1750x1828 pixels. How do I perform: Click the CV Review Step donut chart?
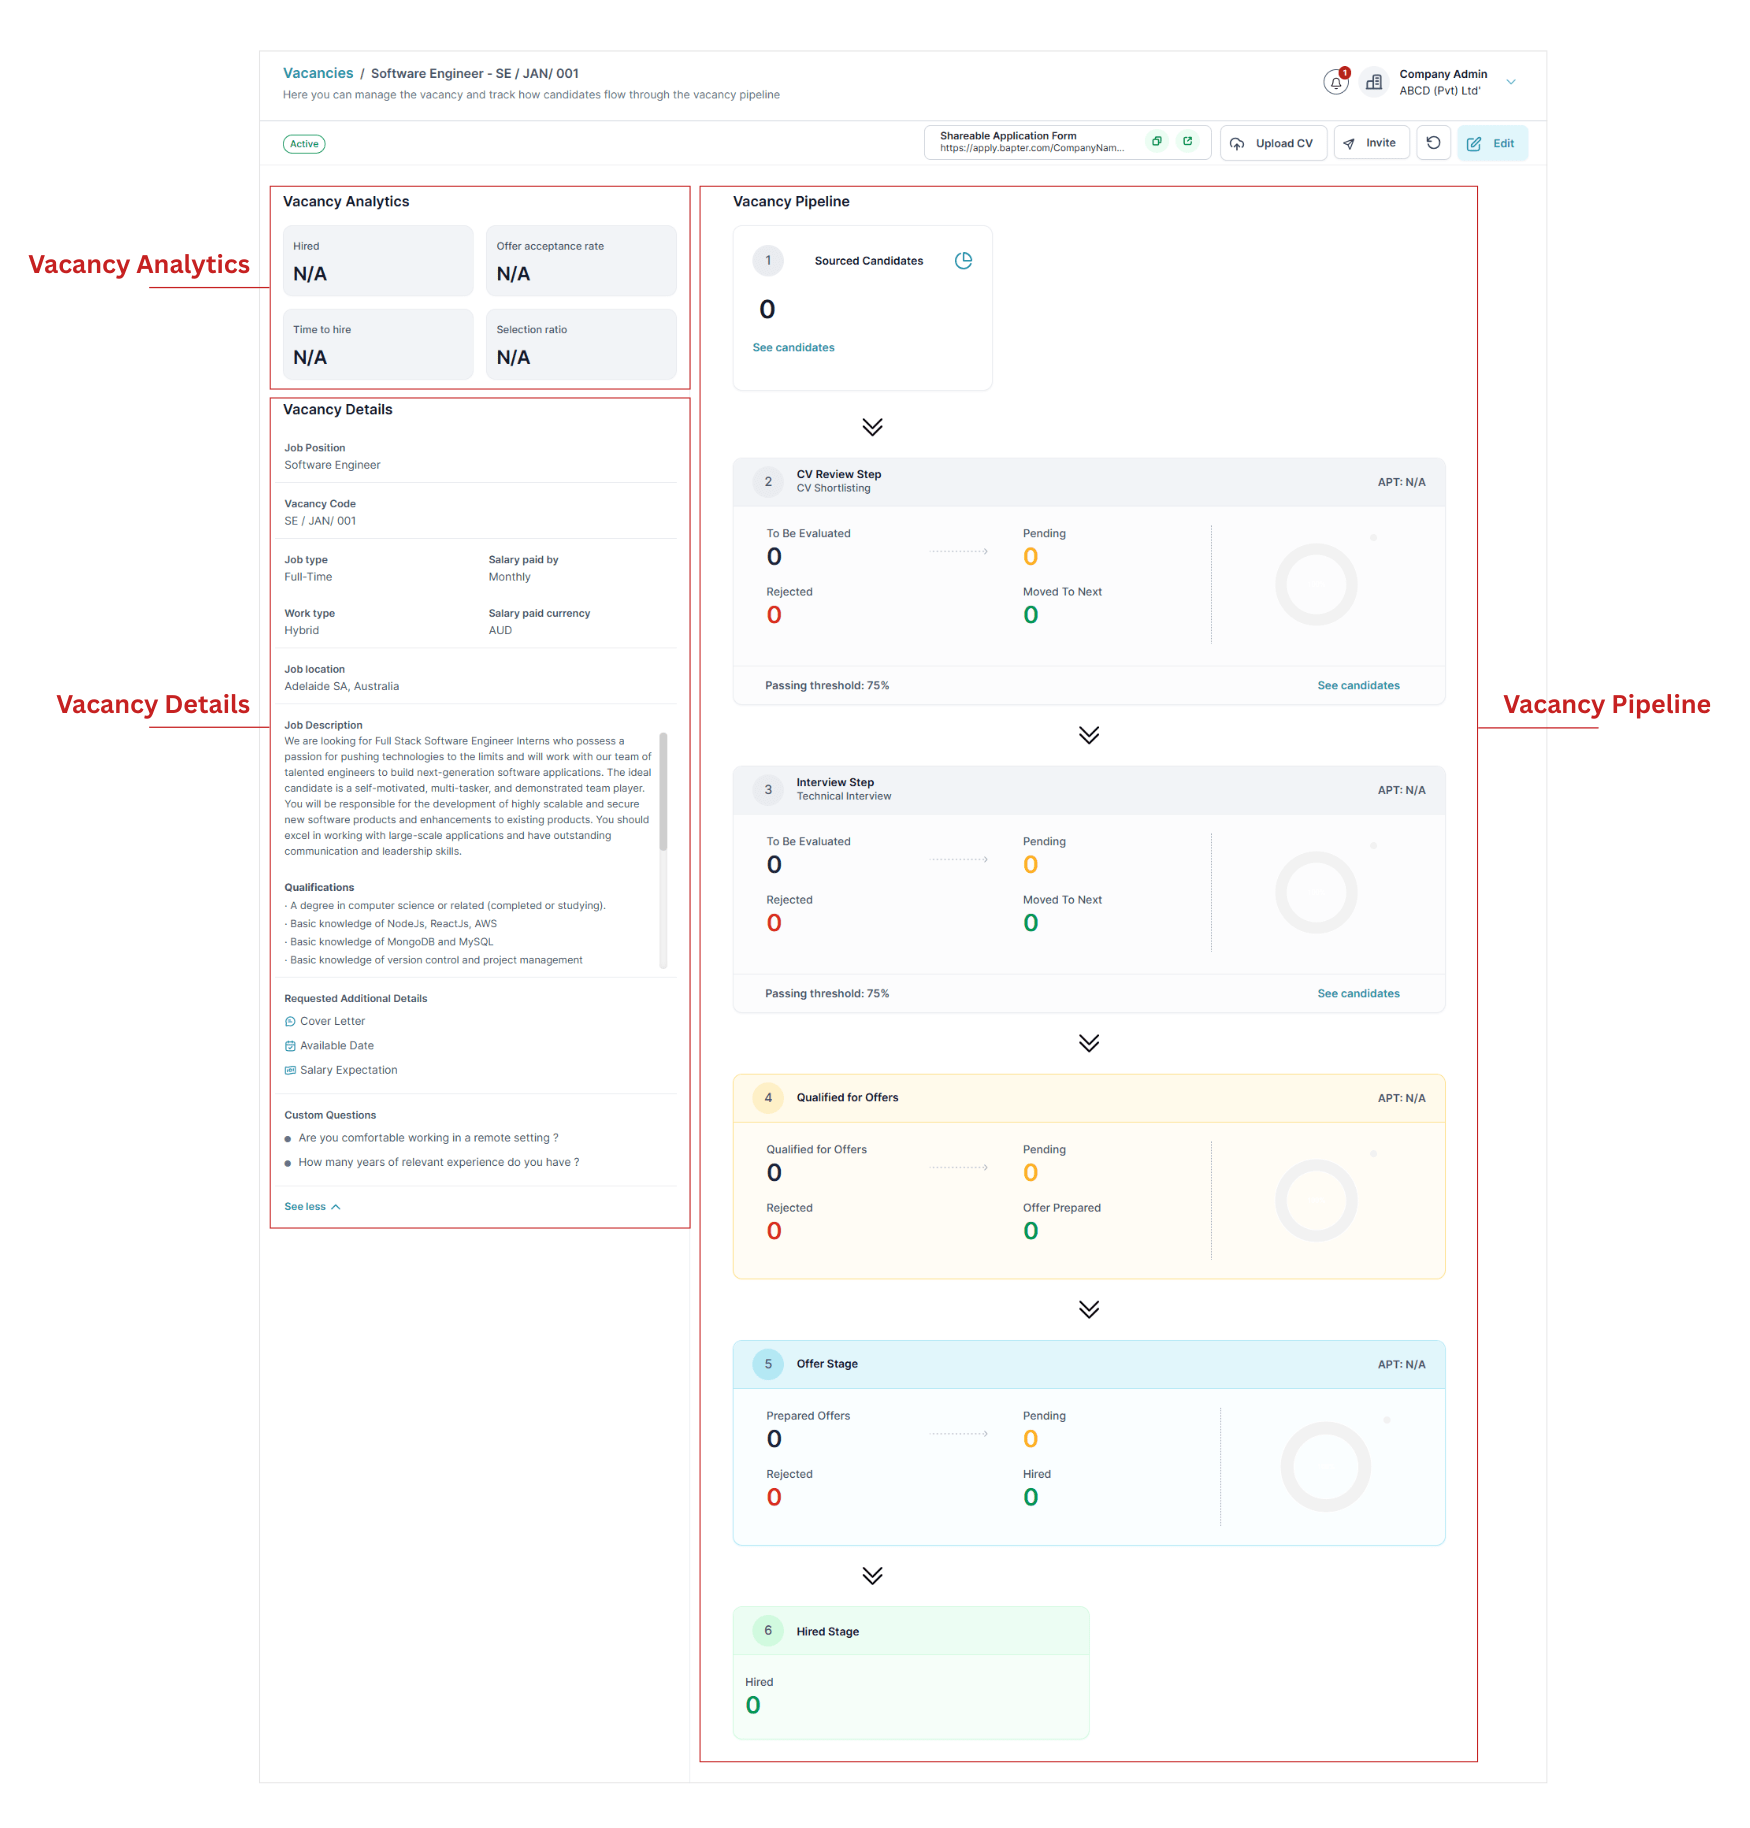pos(1316,585)
